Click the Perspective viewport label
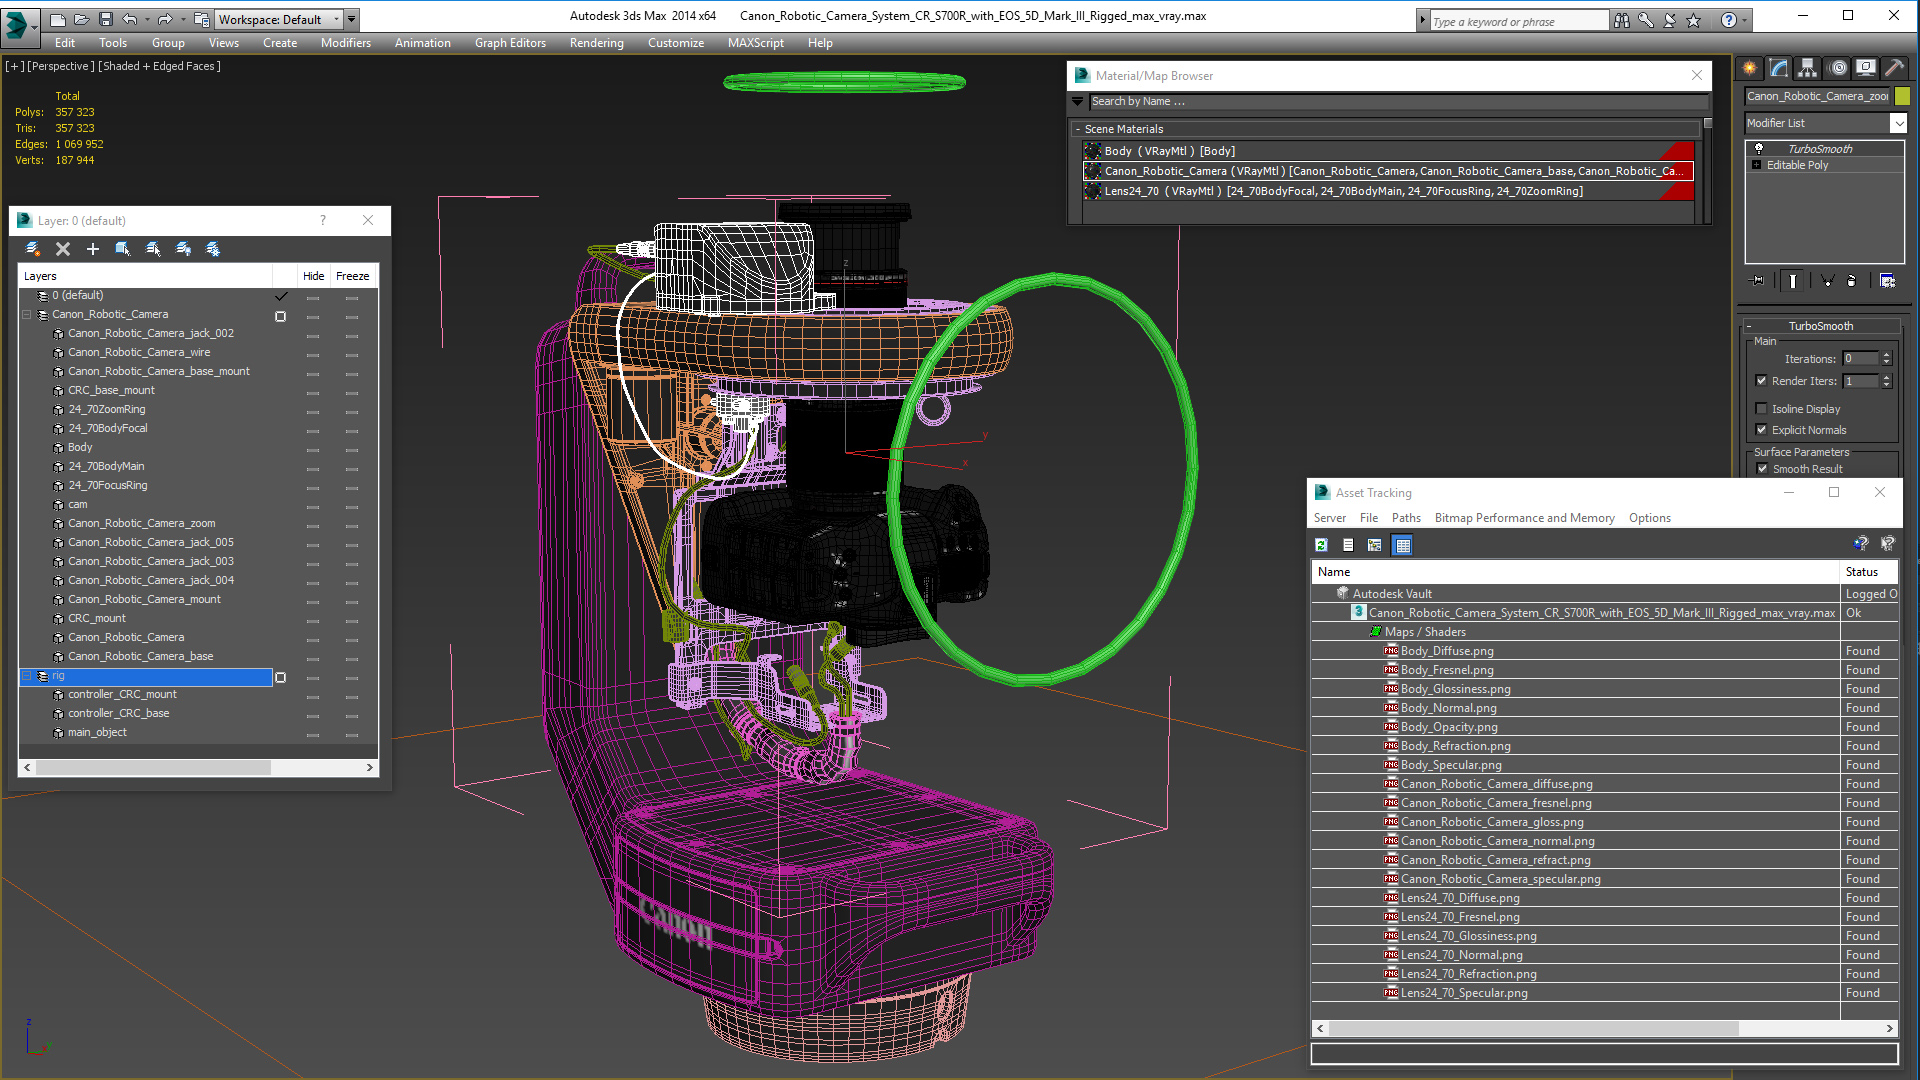 [x=61, y=66]
